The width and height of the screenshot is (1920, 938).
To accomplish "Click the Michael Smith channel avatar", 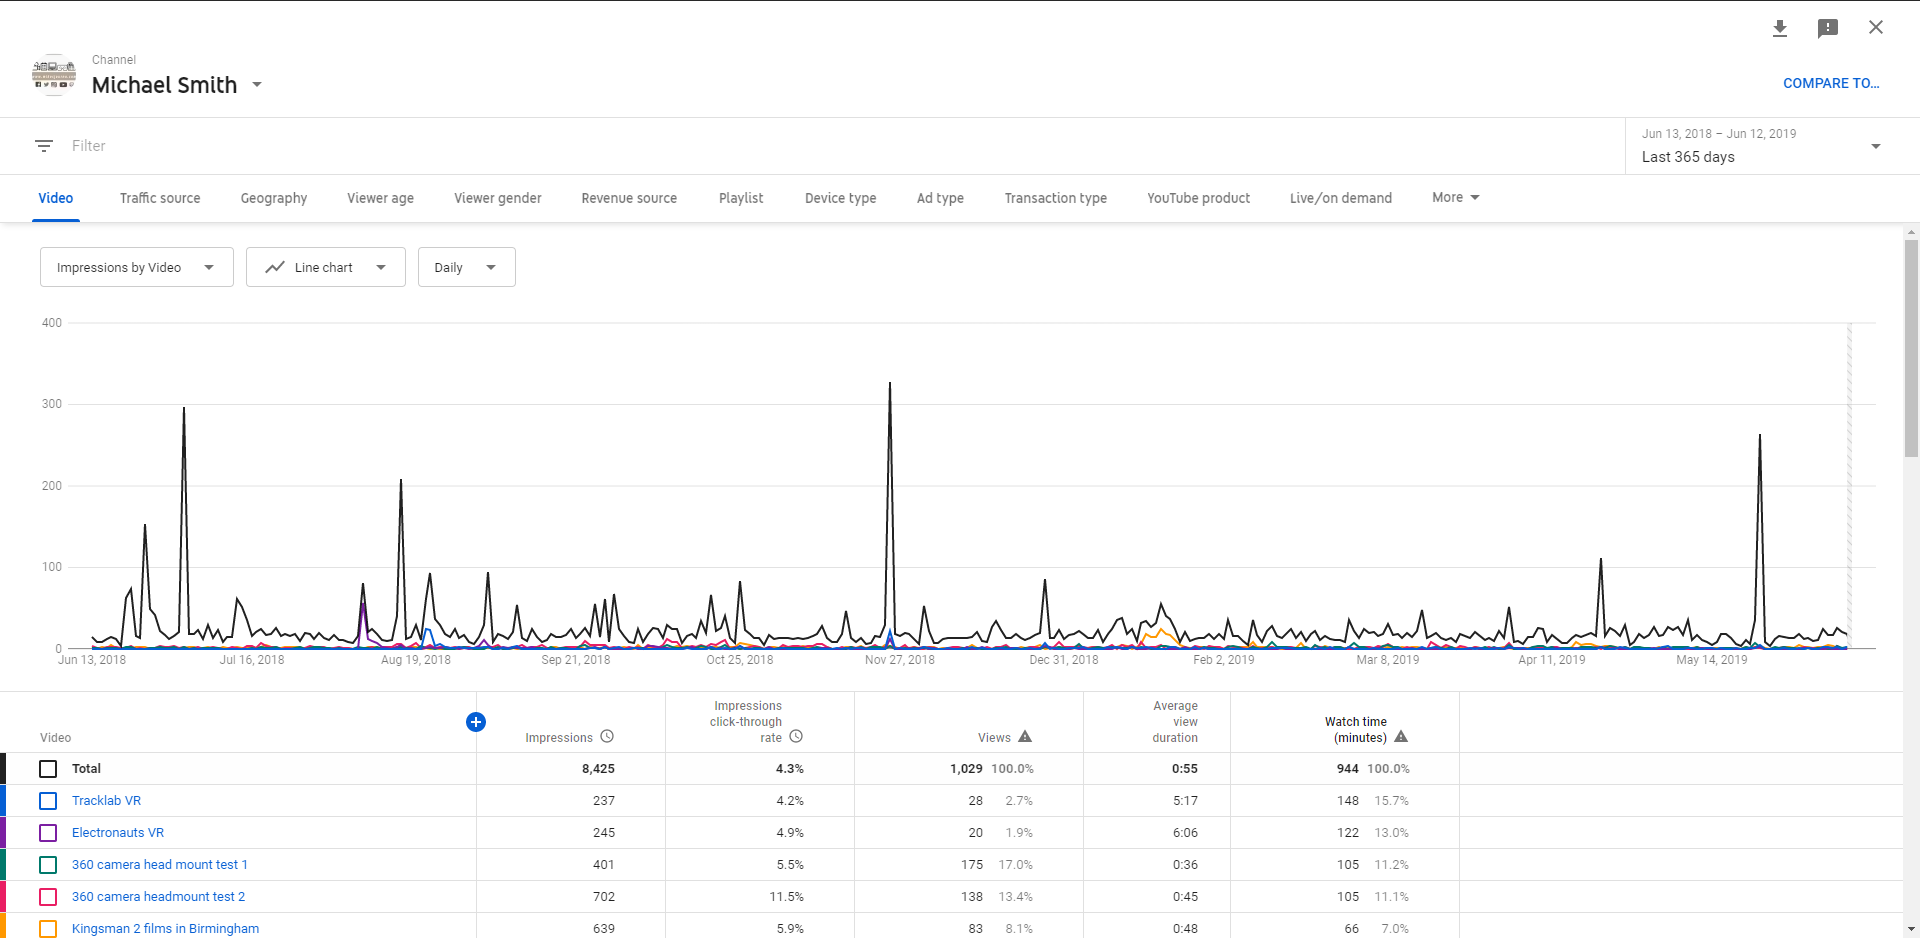I will [x=54, y=75].
